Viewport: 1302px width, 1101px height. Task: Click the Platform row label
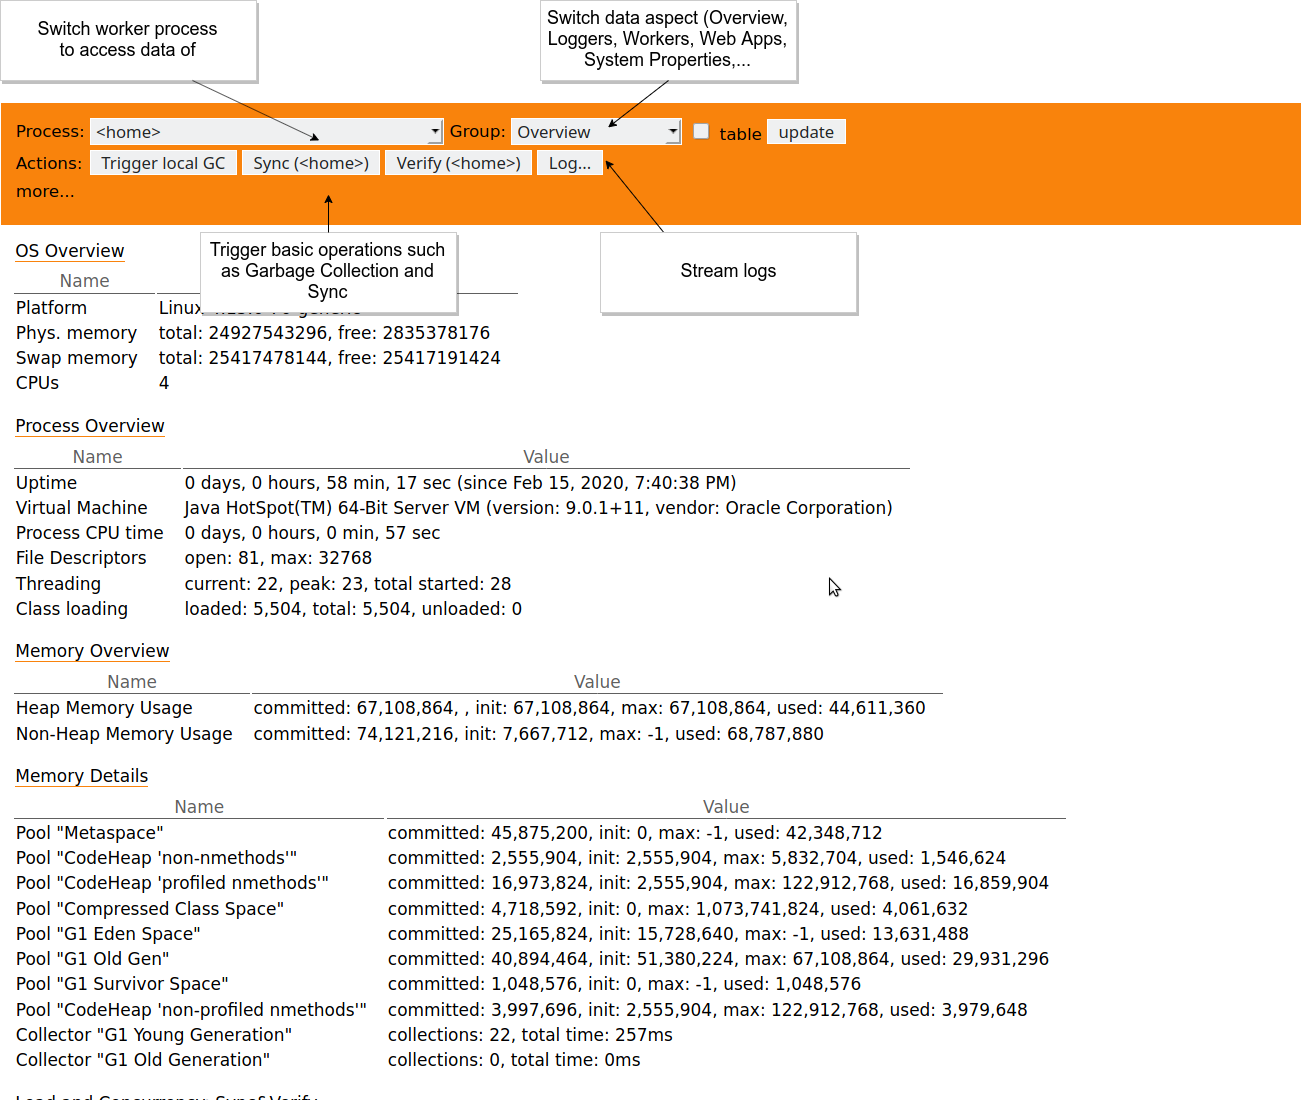pyautogui.click(x=51, y=308)
